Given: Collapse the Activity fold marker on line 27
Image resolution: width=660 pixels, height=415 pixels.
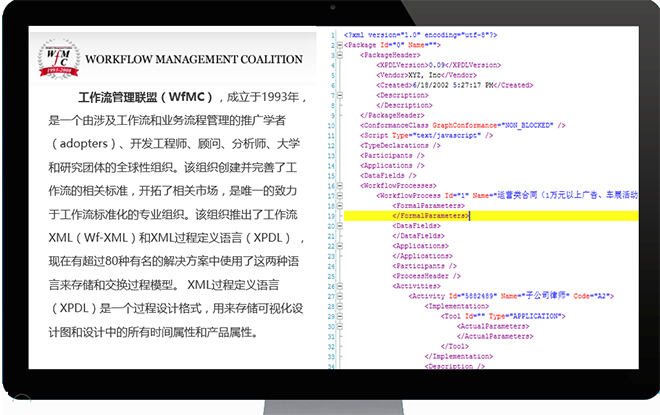Looking at the screenshot, I should (x=340, y=296).
